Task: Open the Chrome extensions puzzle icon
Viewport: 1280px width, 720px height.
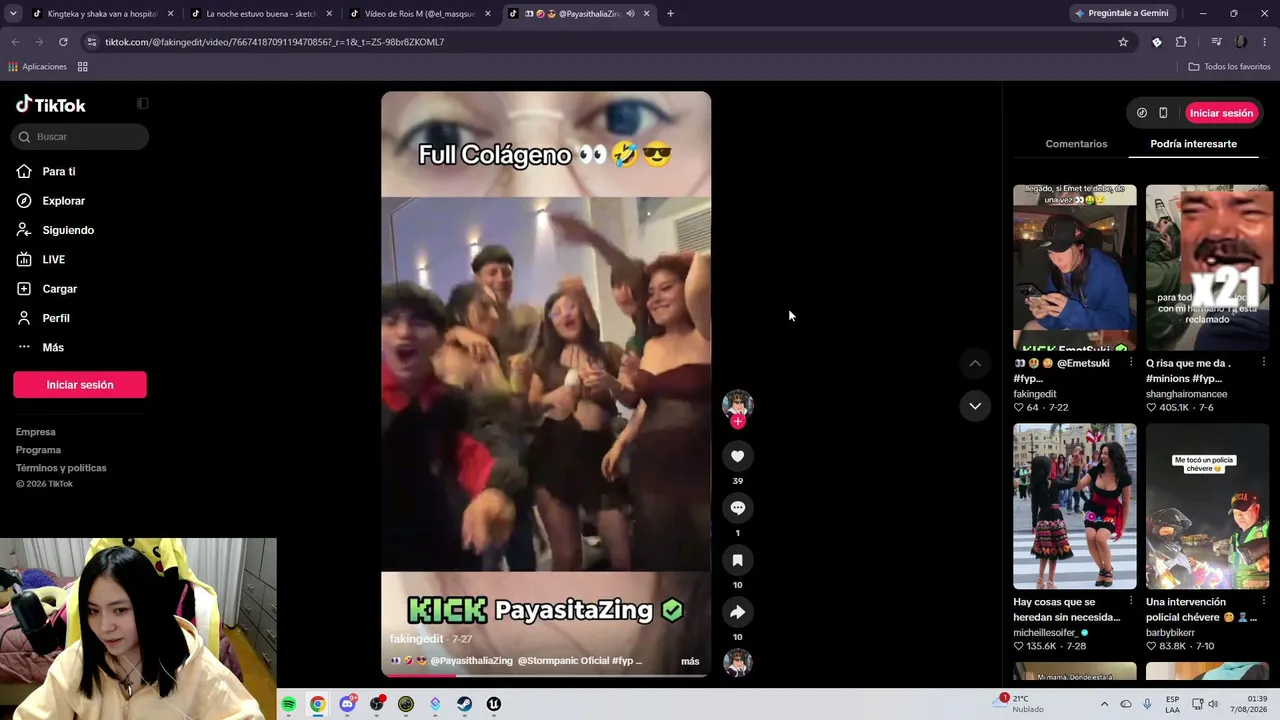Action: click(x=1181, y=42)
